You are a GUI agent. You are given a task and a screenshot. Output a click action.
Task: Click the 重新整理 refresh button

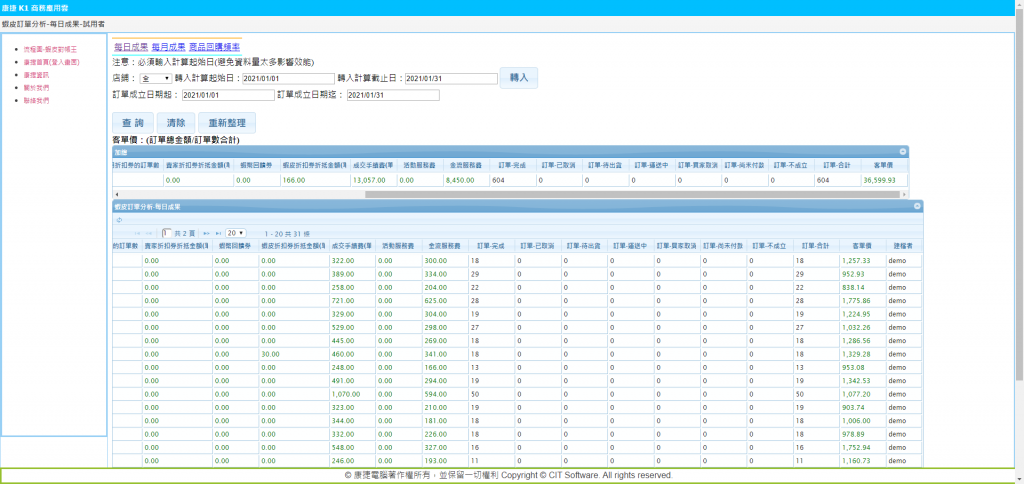226,122
